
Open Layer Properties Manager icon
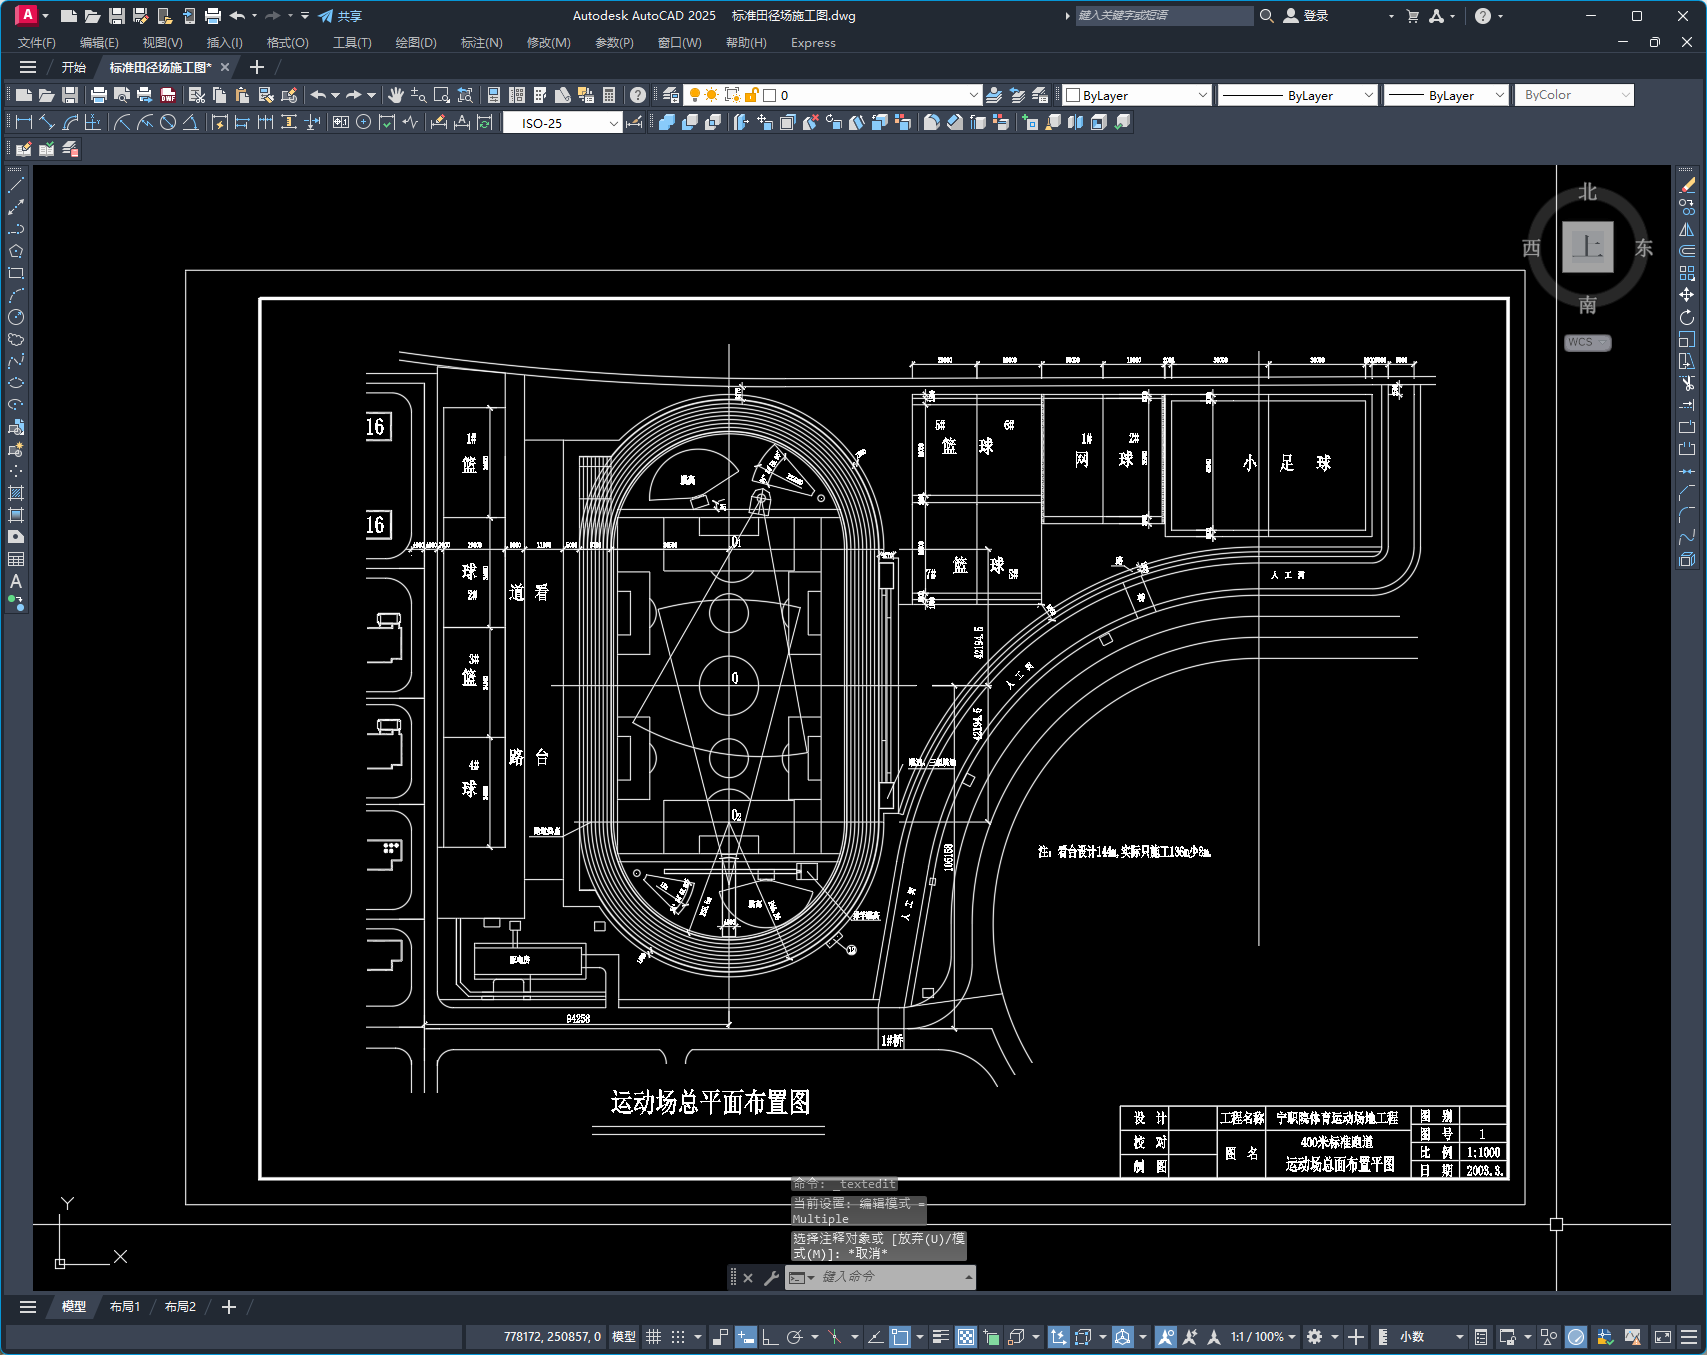(x=671, y=95)
